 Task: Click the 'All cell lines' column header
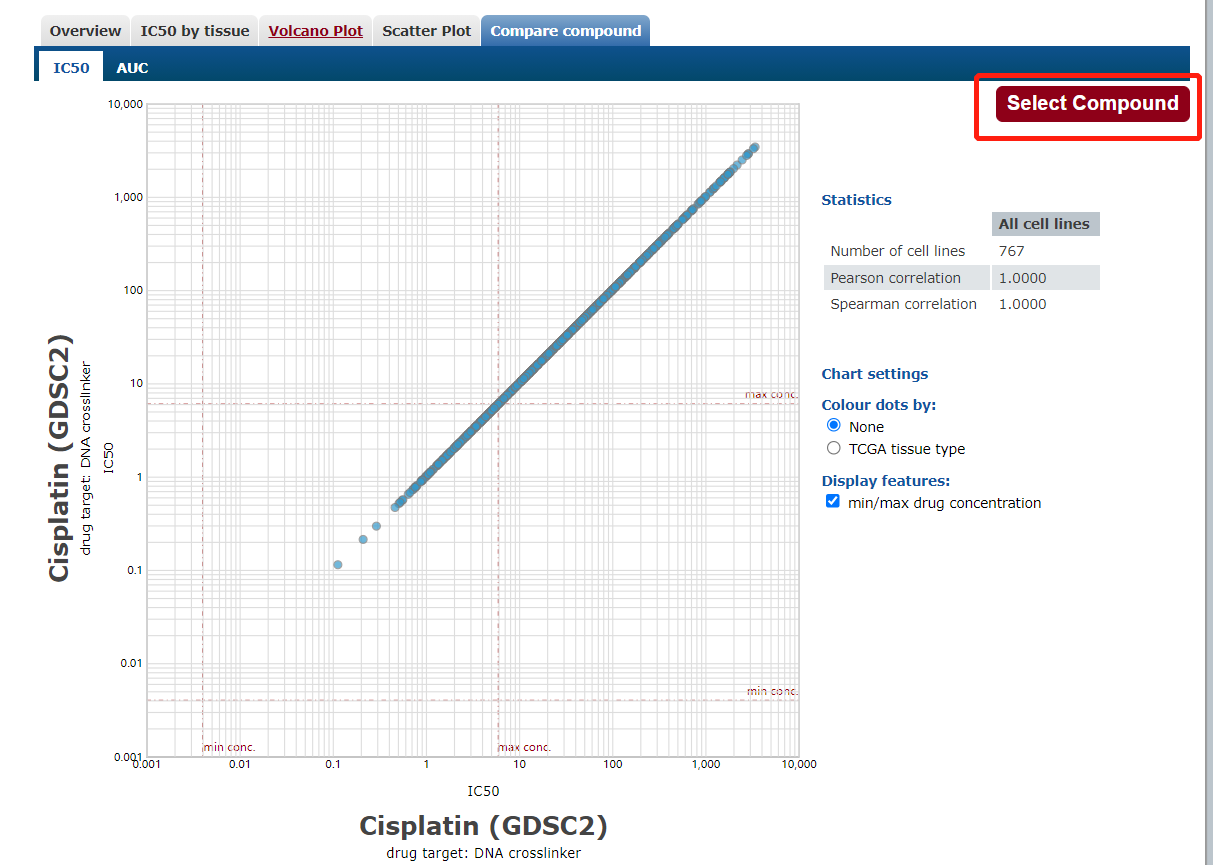pyautogui.click(x=1044, y=224)
